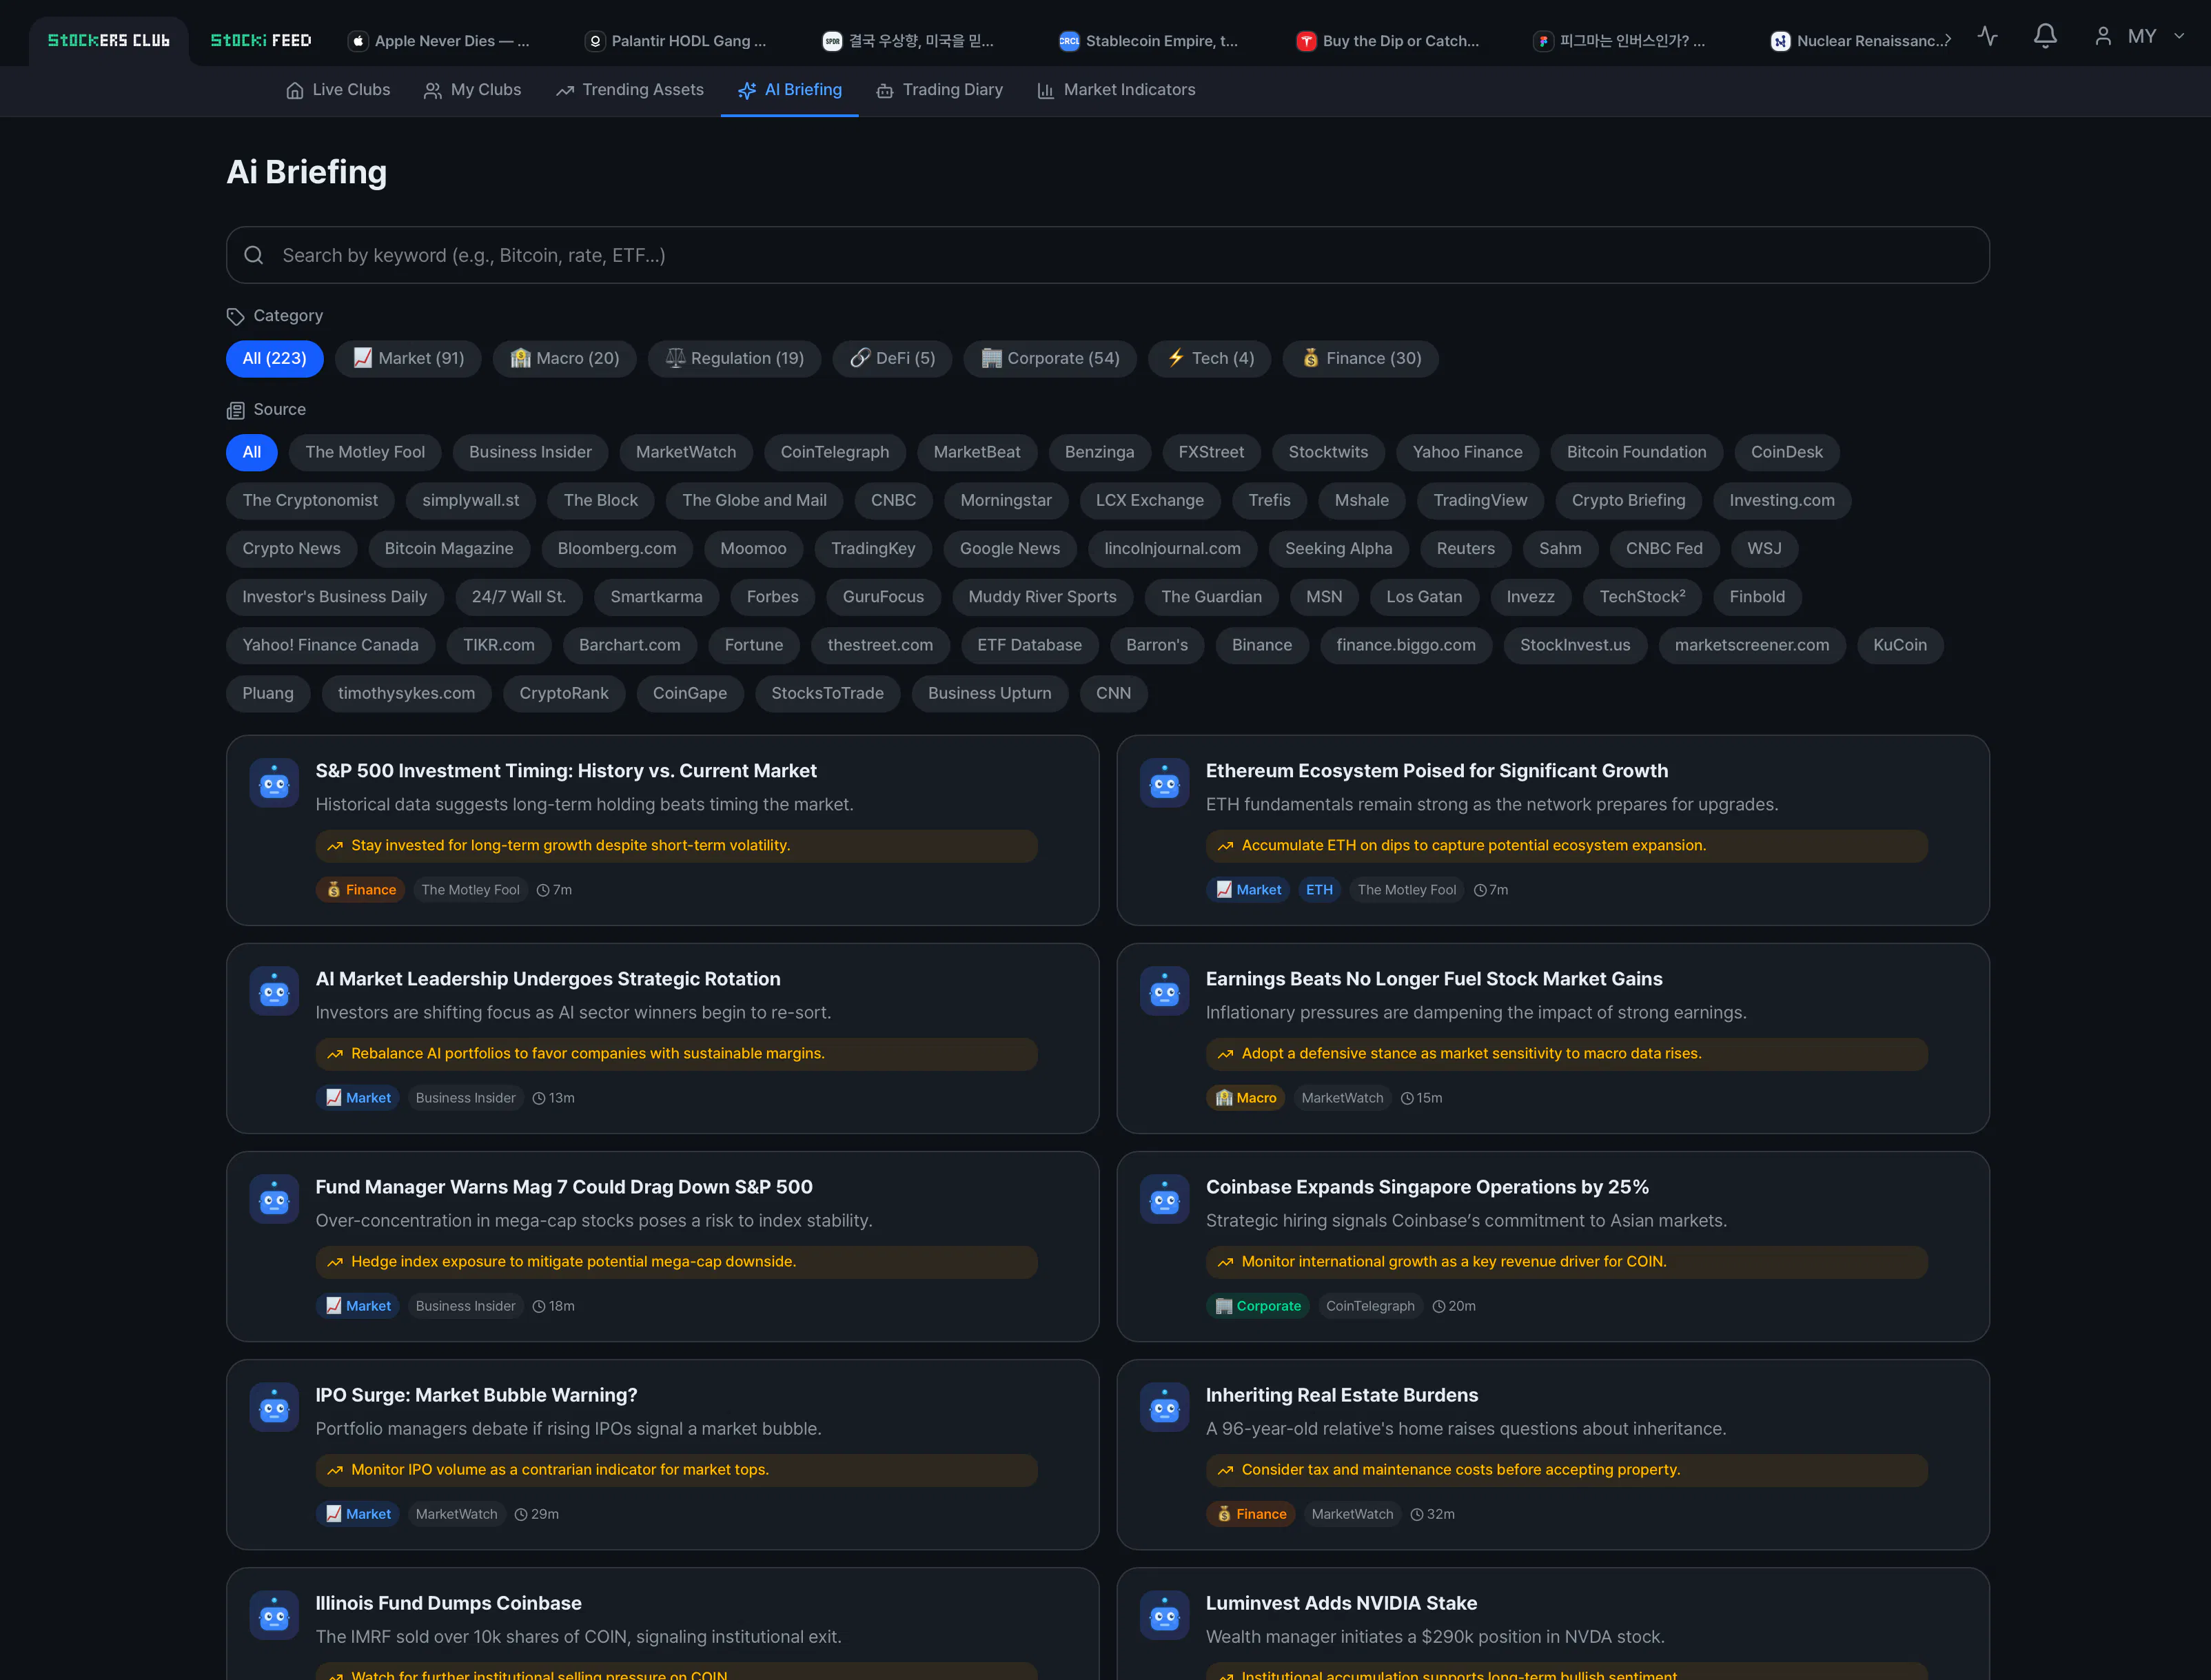2211x1680 pixels.
Task: Go to My Clubs
Action: [x=472, y=90]
